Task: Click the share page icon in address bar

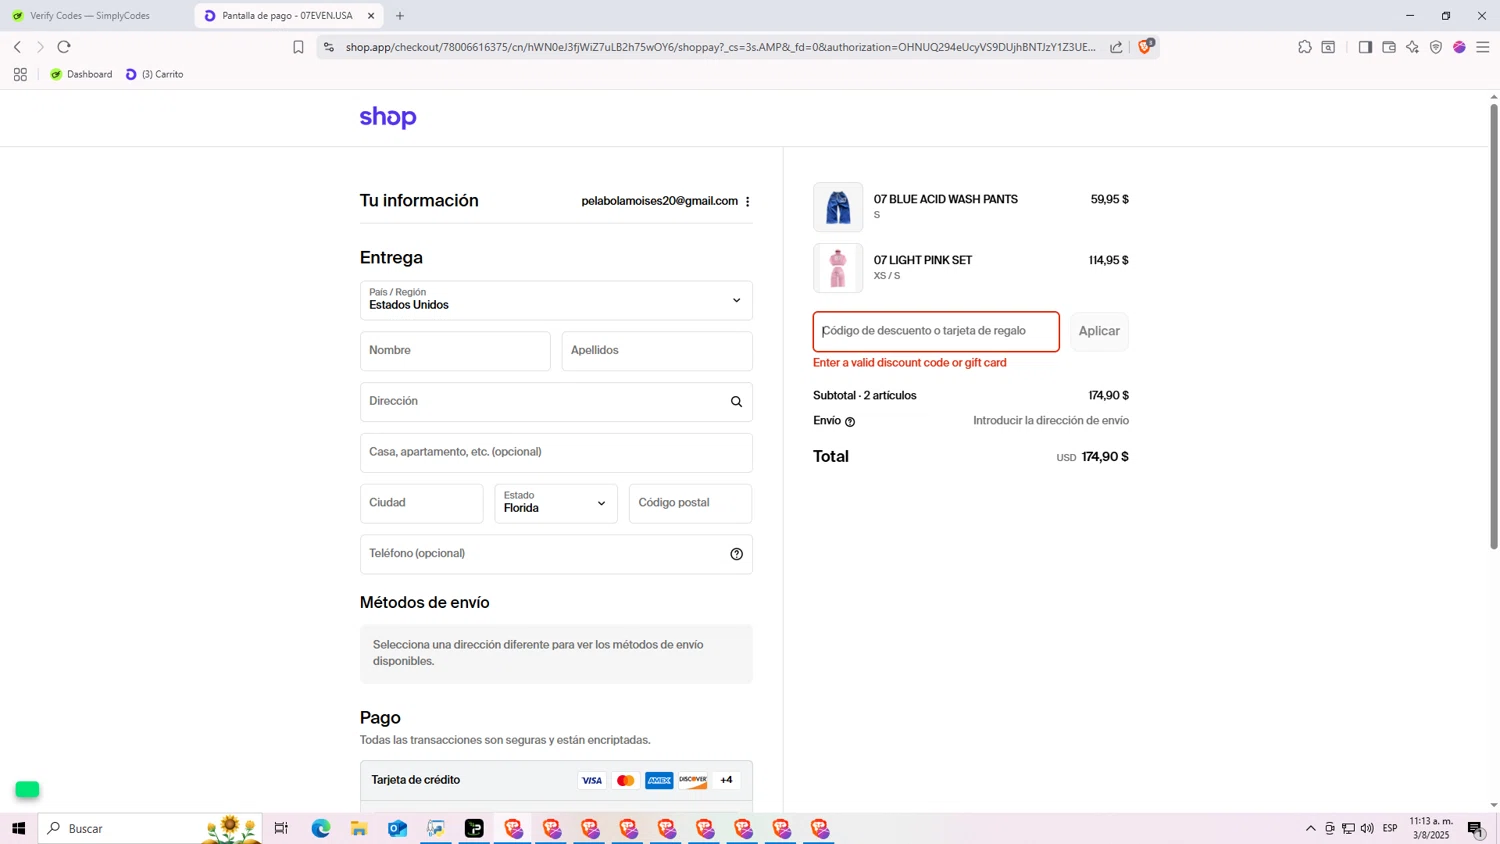Action: [1116, 47]
